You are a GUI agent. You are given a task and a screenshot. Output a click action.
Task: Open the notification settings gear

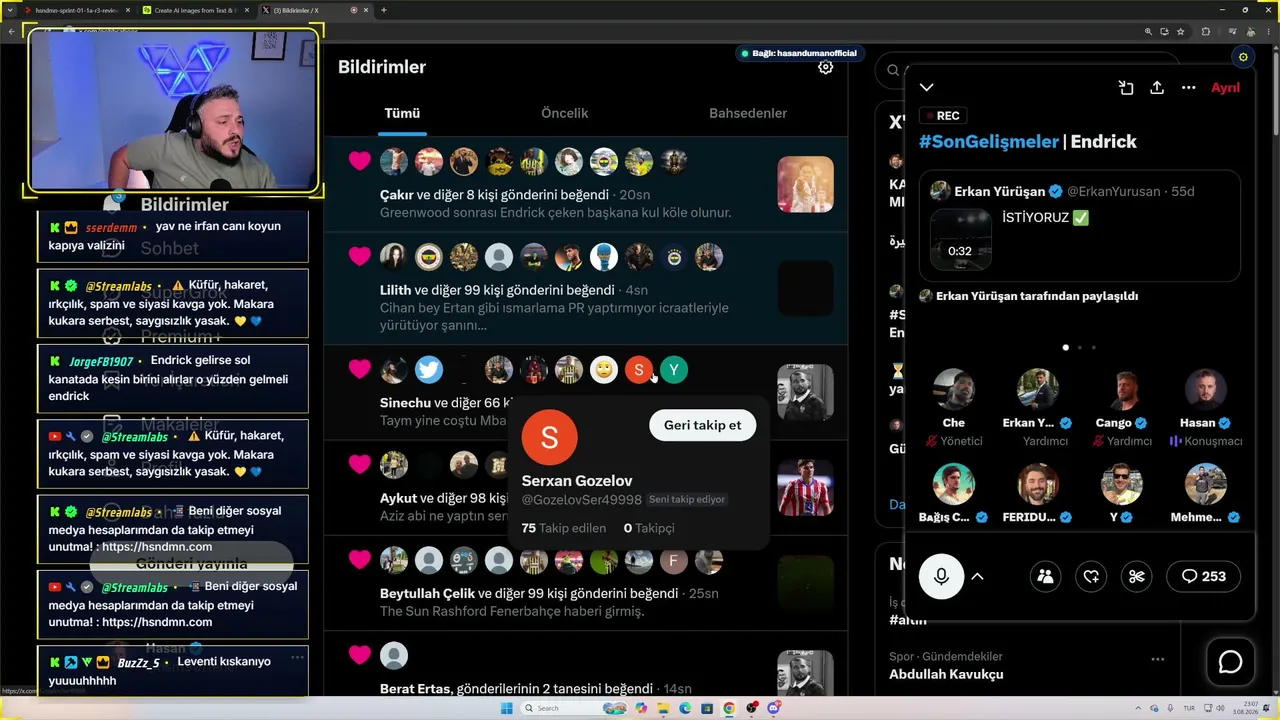825,67
